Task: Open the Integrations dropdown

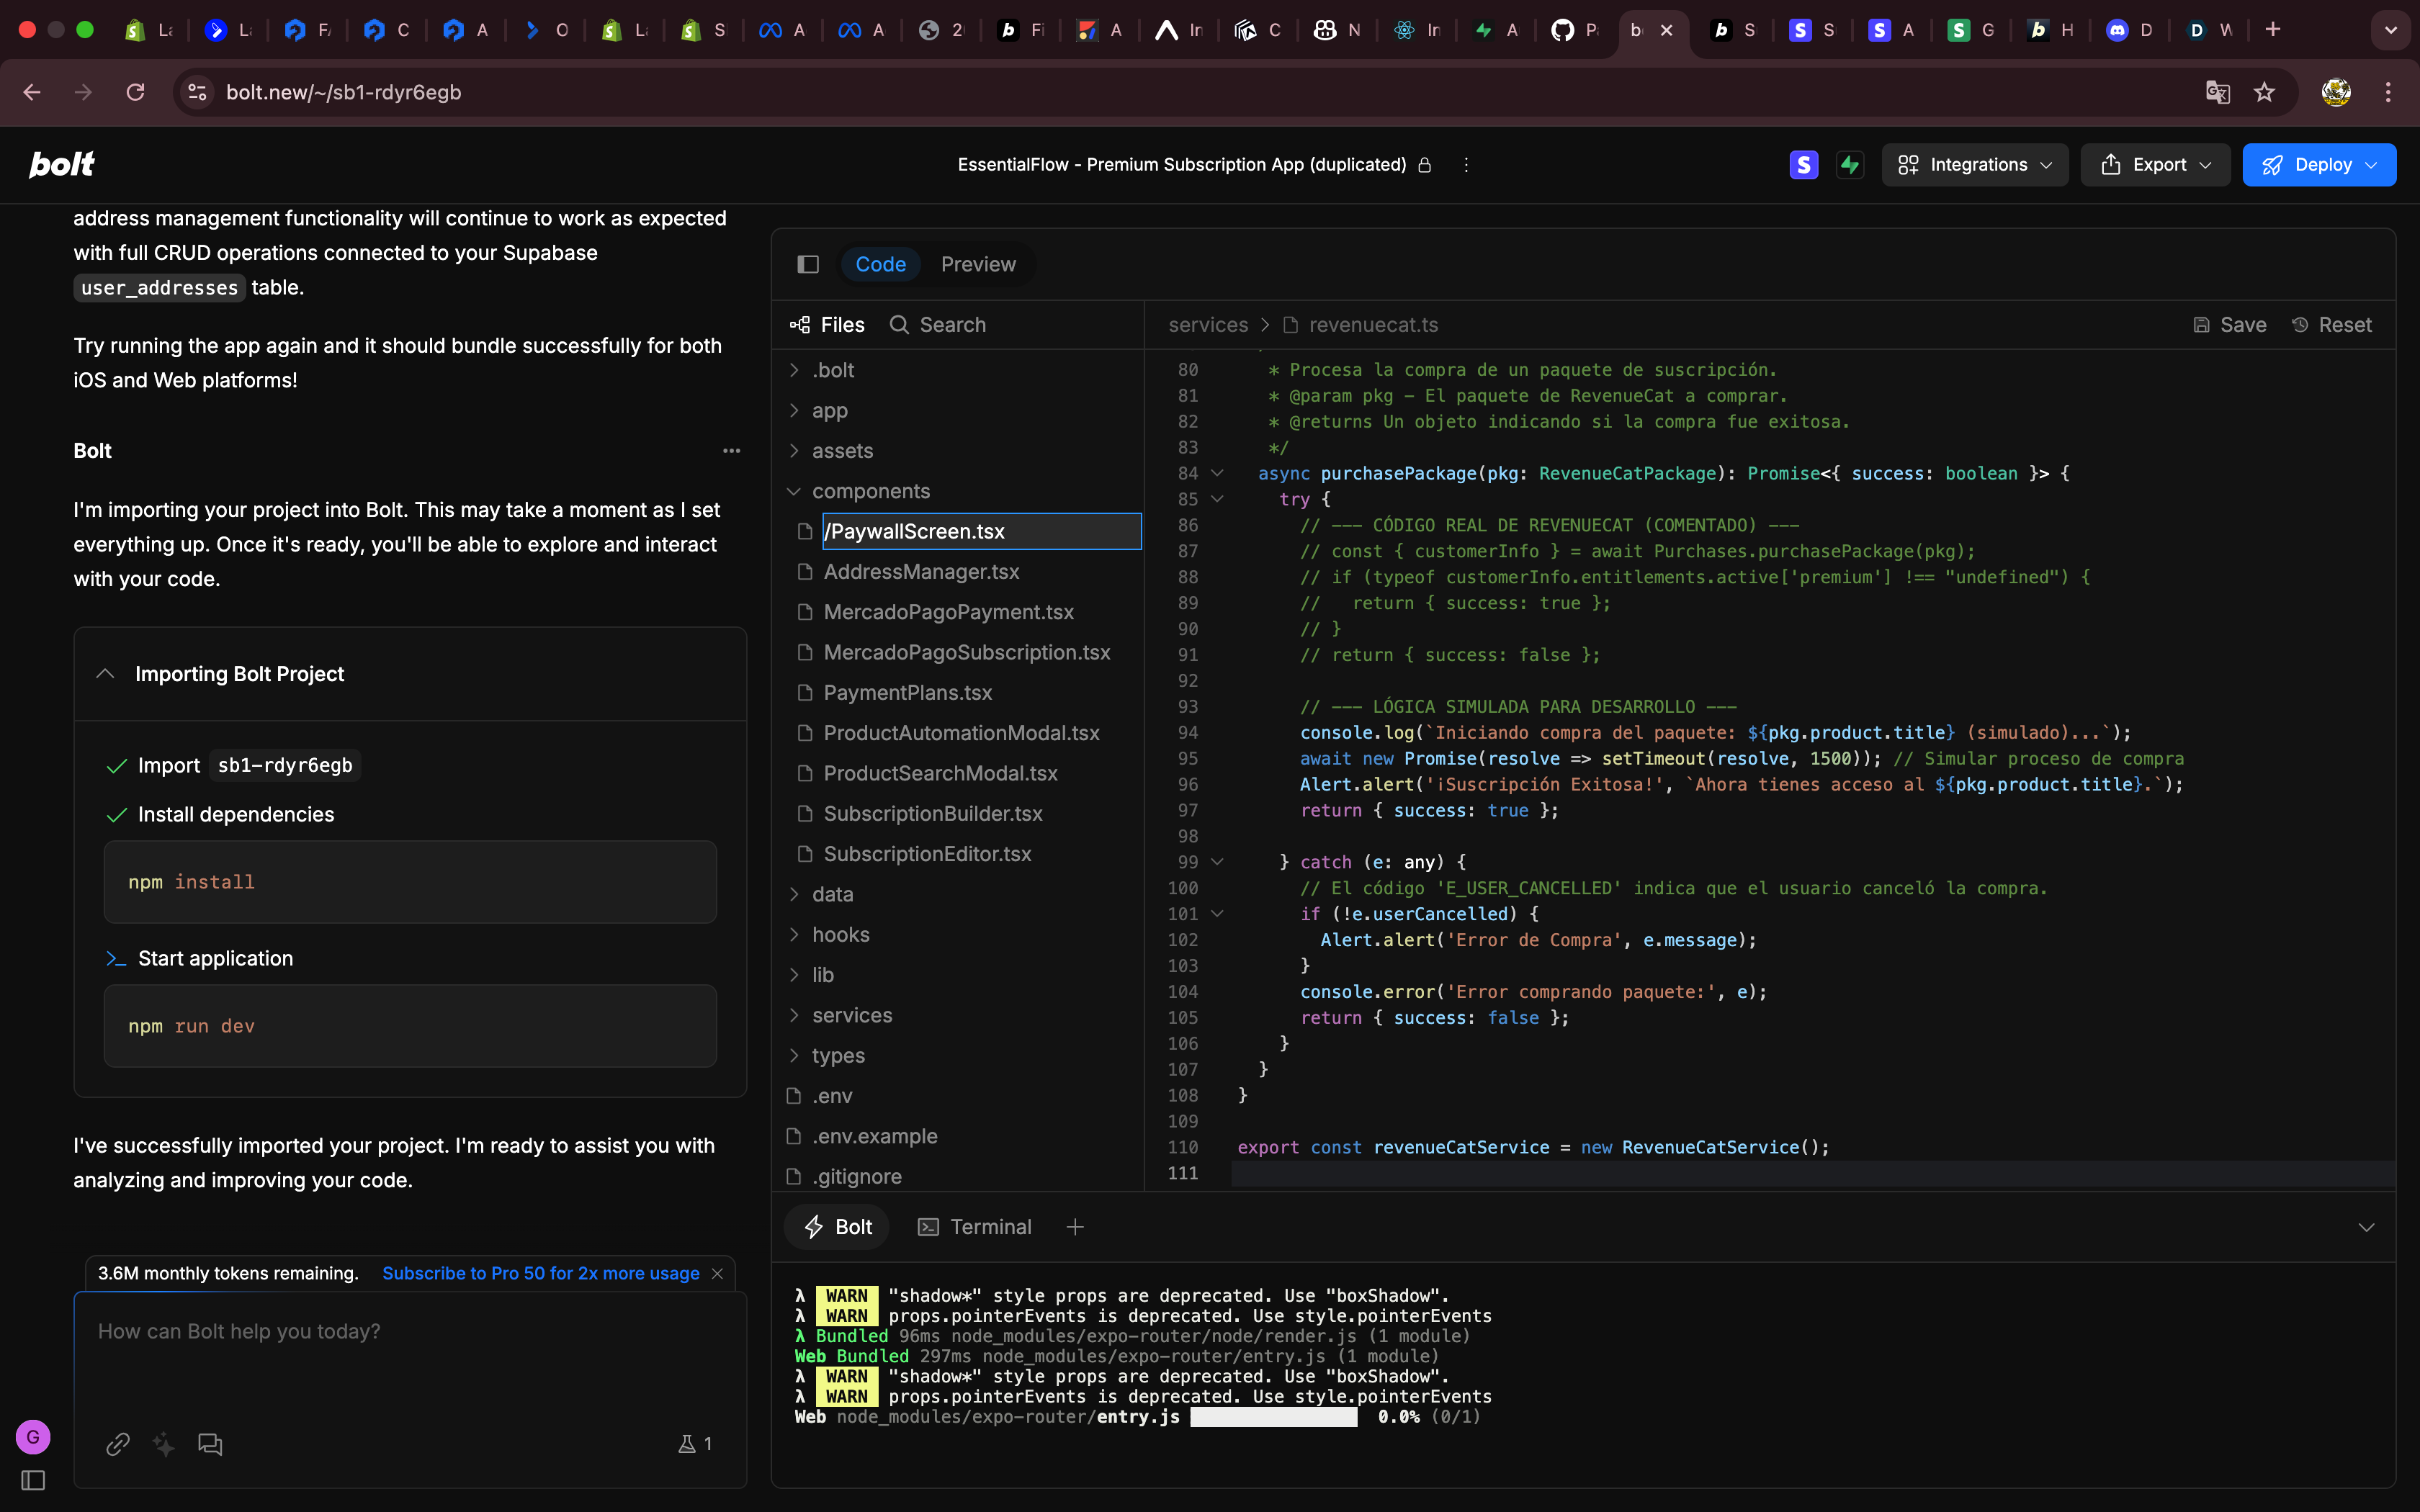Action: tap(1975, 165)
